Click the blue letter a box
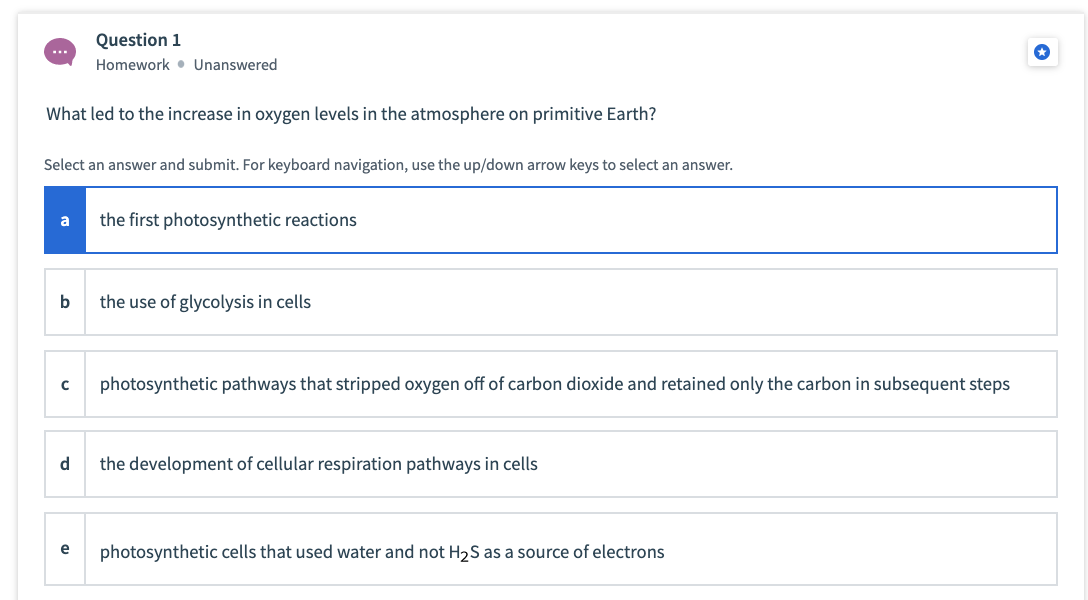1088x600 pixels. pyautogui.click(x=64, y=220)
